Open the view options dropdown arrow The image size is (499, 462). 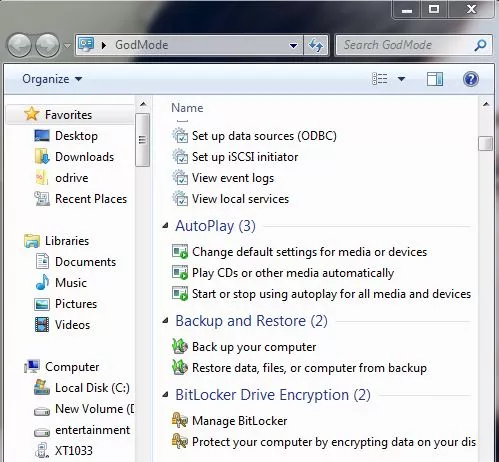[401, 79]
